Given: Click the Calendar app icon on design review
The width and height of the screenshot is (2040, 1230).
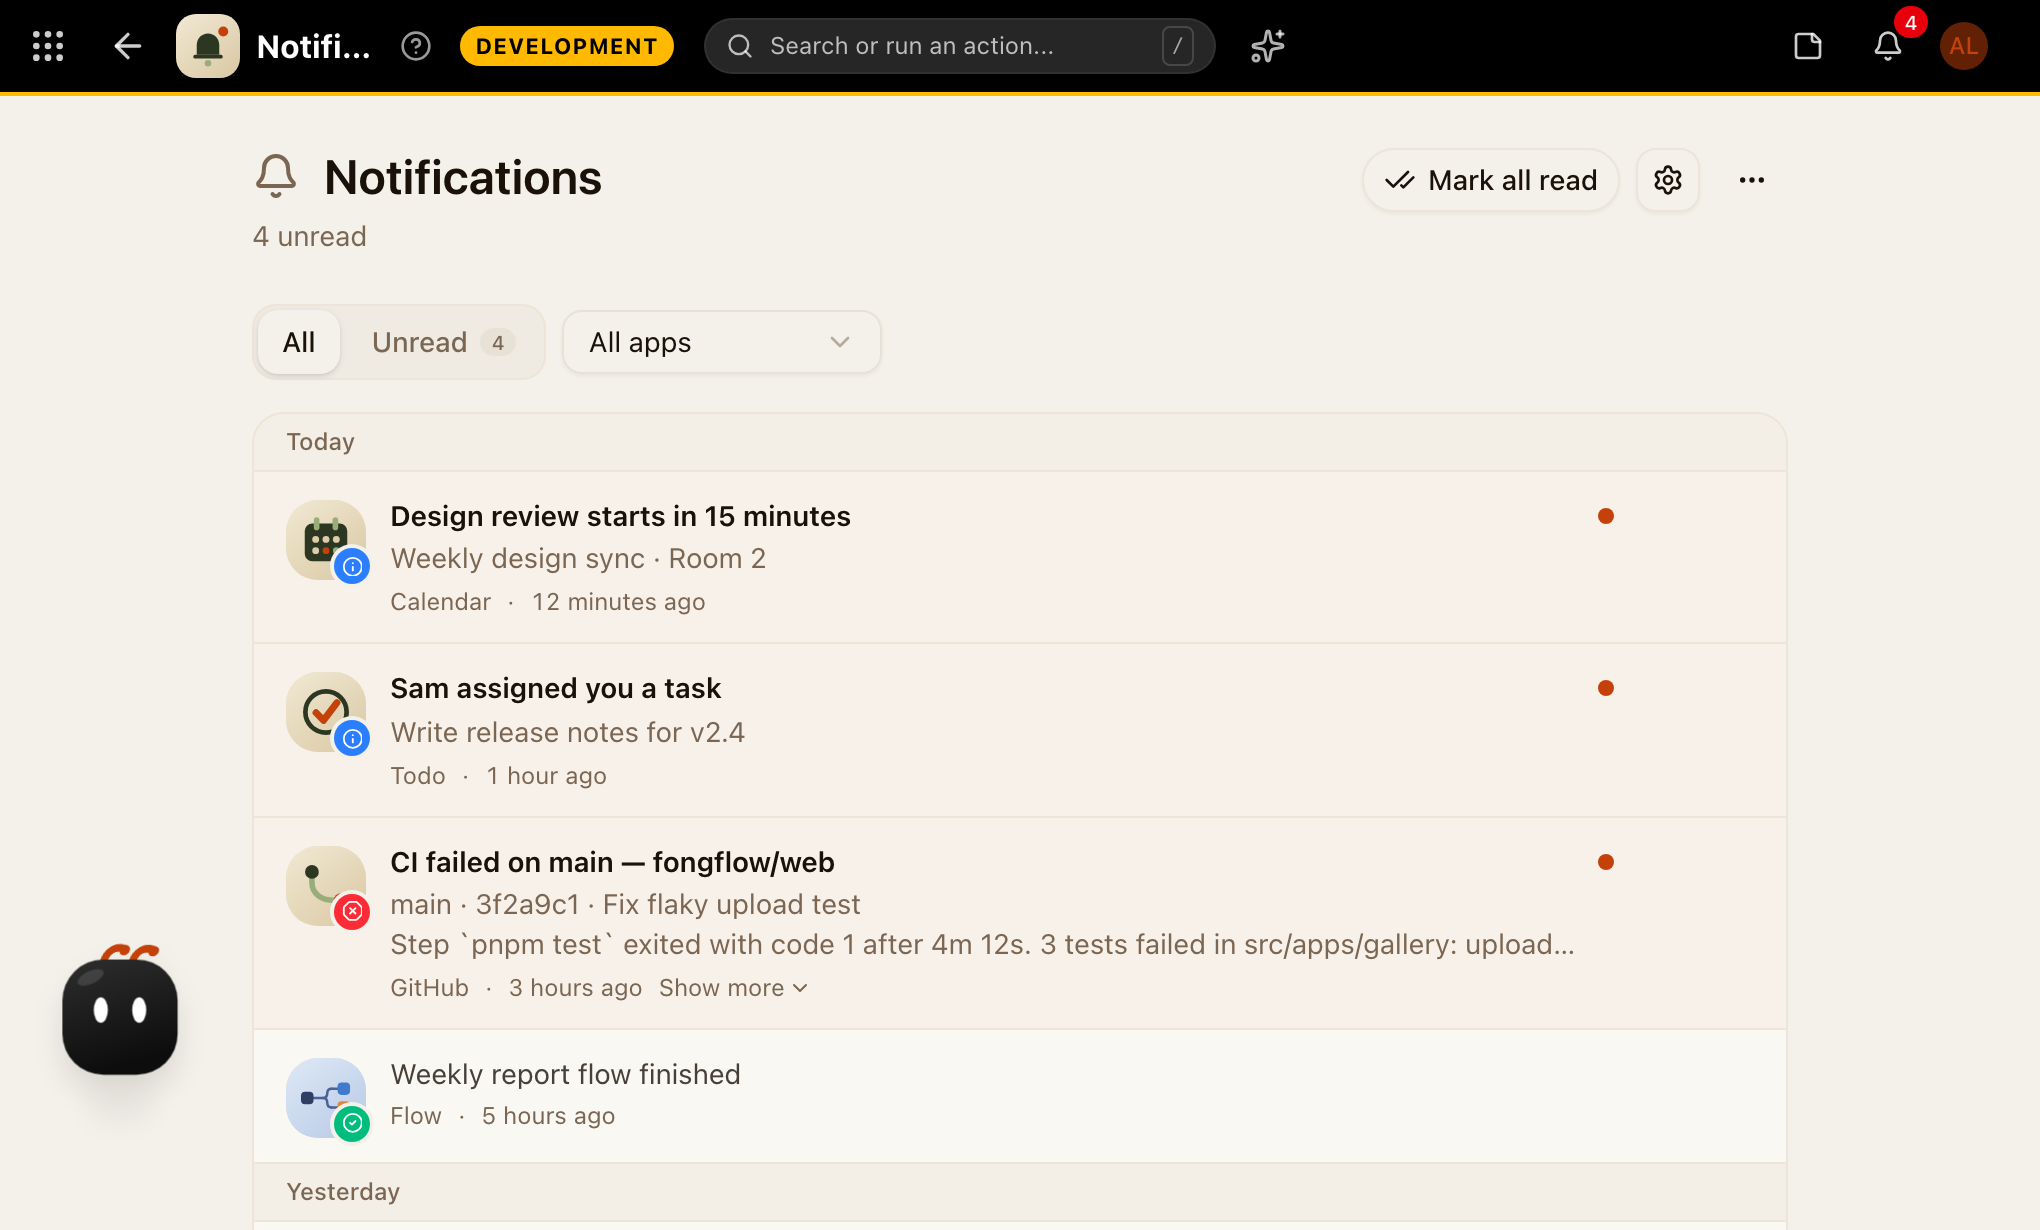Looking at the screenshot, I should click(326, 540).
